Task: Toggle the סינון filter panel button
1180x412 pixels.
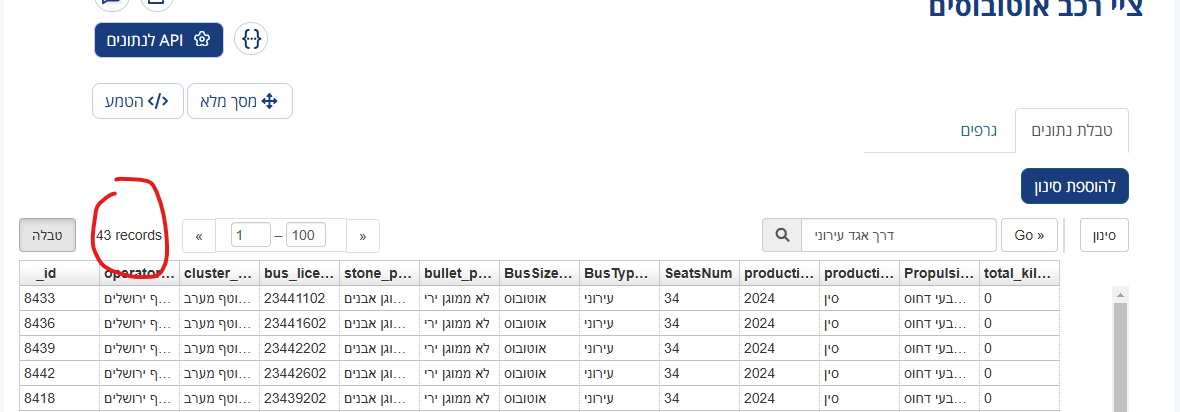Action: pyautogui.click(x=1104, y=236)
